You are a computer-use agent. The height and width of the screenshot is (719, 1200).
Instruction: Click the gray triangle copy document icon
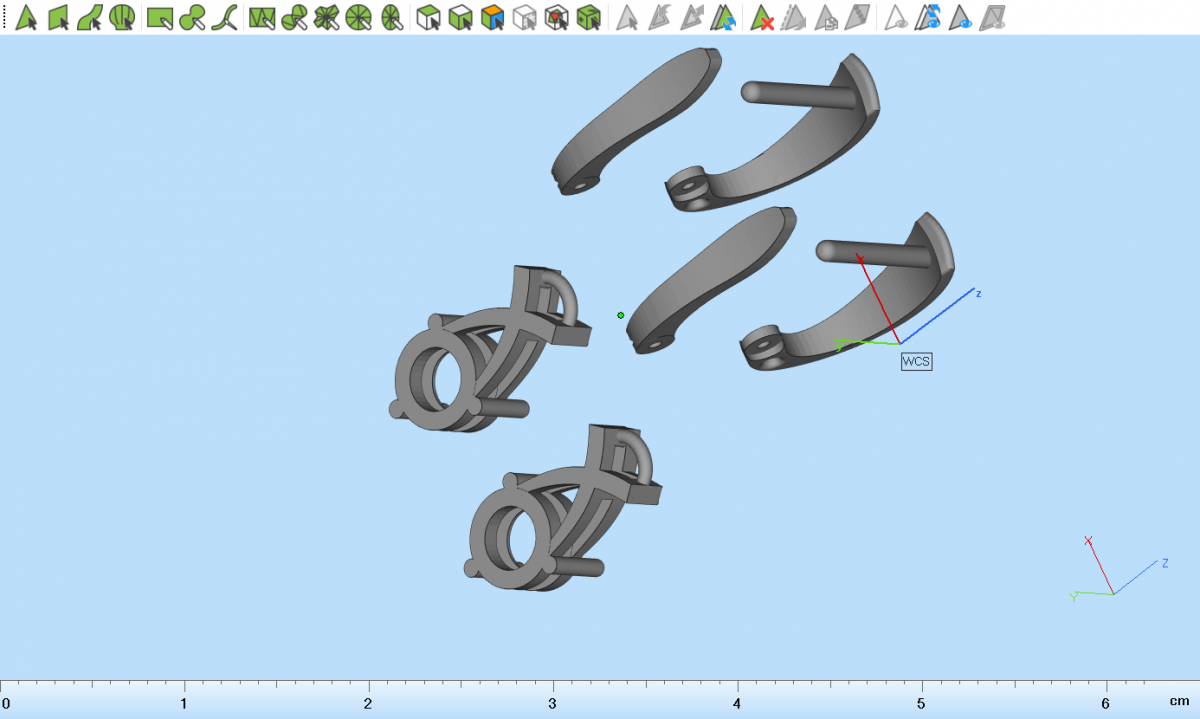(826, 17)
